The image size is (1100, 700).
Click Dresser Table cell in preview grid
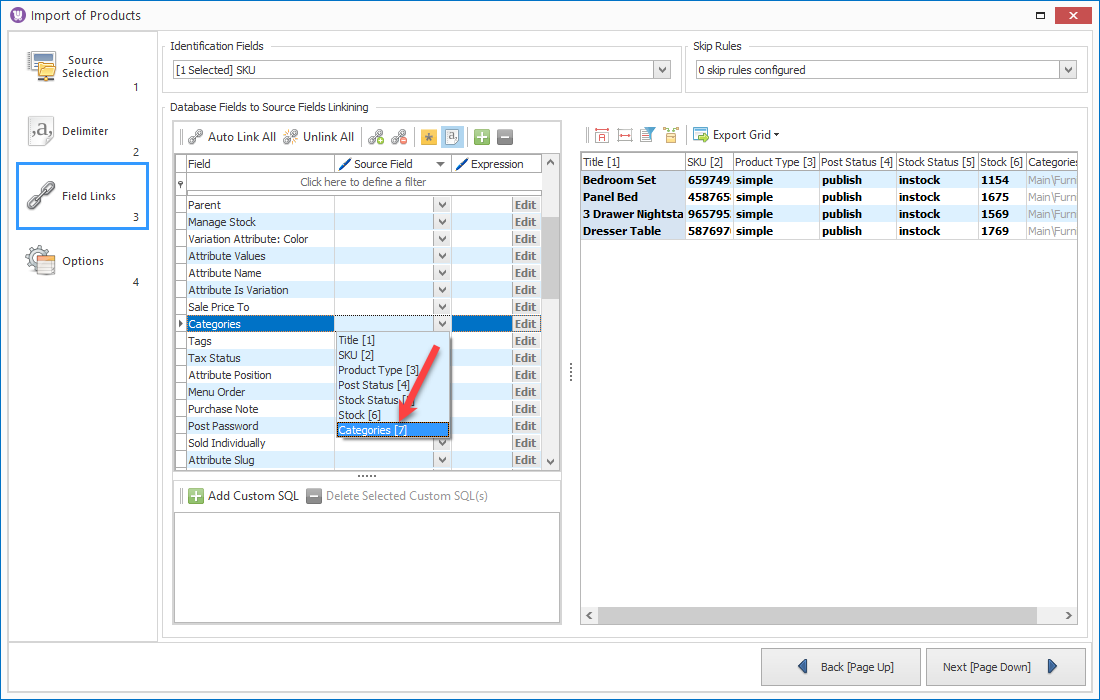click(633, 231)
